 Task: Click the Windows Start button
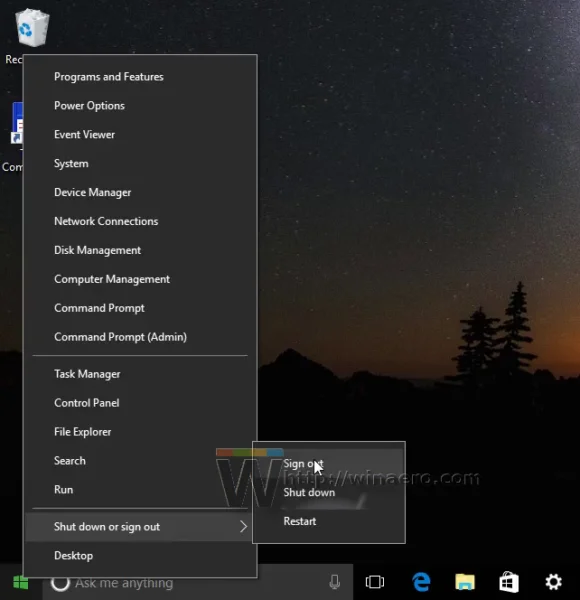(21, 582)
